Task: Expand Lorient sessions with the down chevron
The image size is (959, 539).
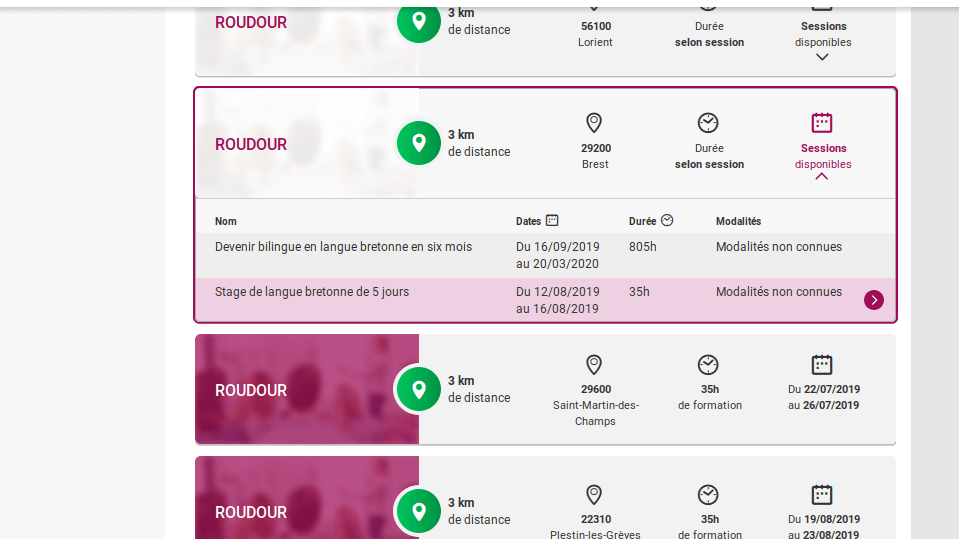Action: coord(822,57)
